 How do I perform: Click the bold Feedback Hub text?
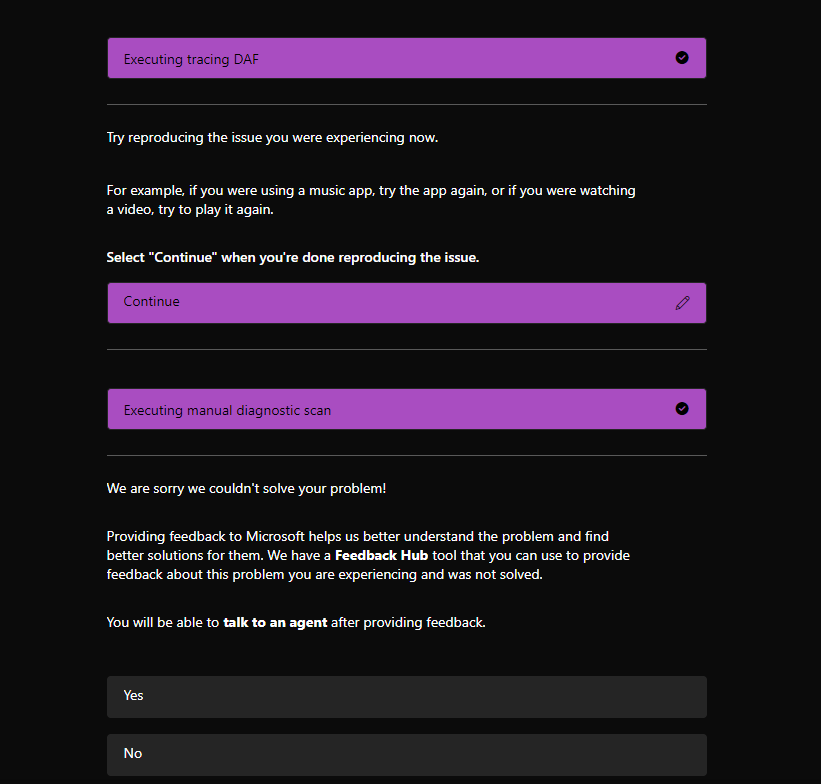pos(381,555)
